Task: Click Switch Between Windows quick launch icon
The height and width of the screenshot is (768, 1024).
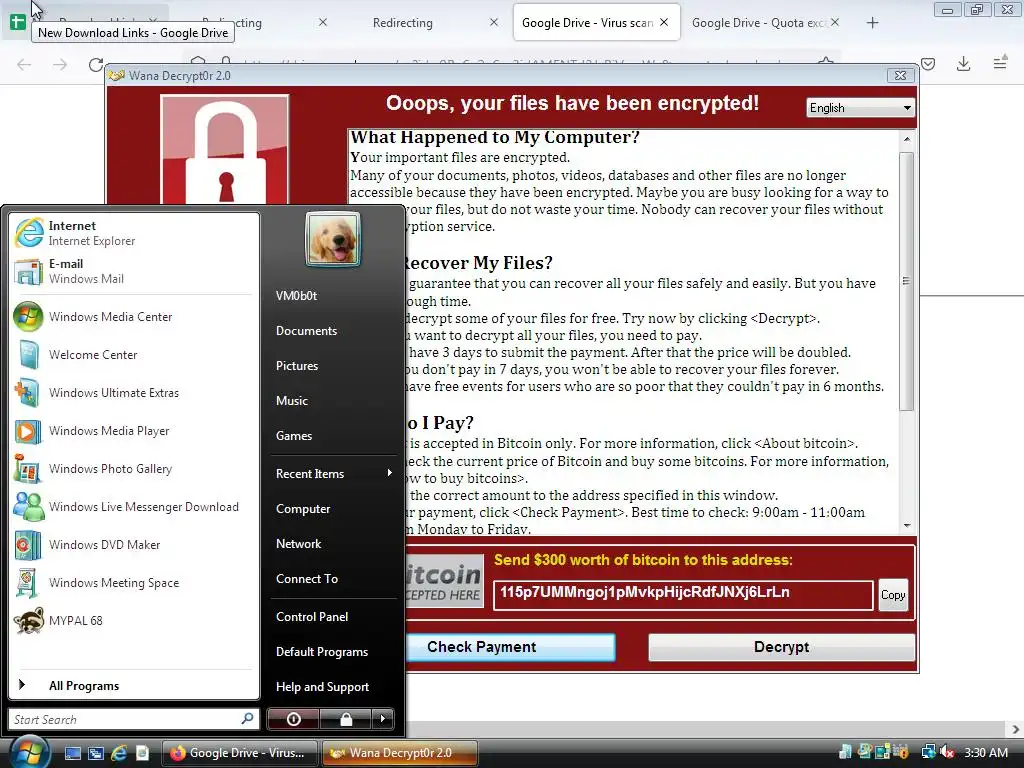Action: click(96, 753)
